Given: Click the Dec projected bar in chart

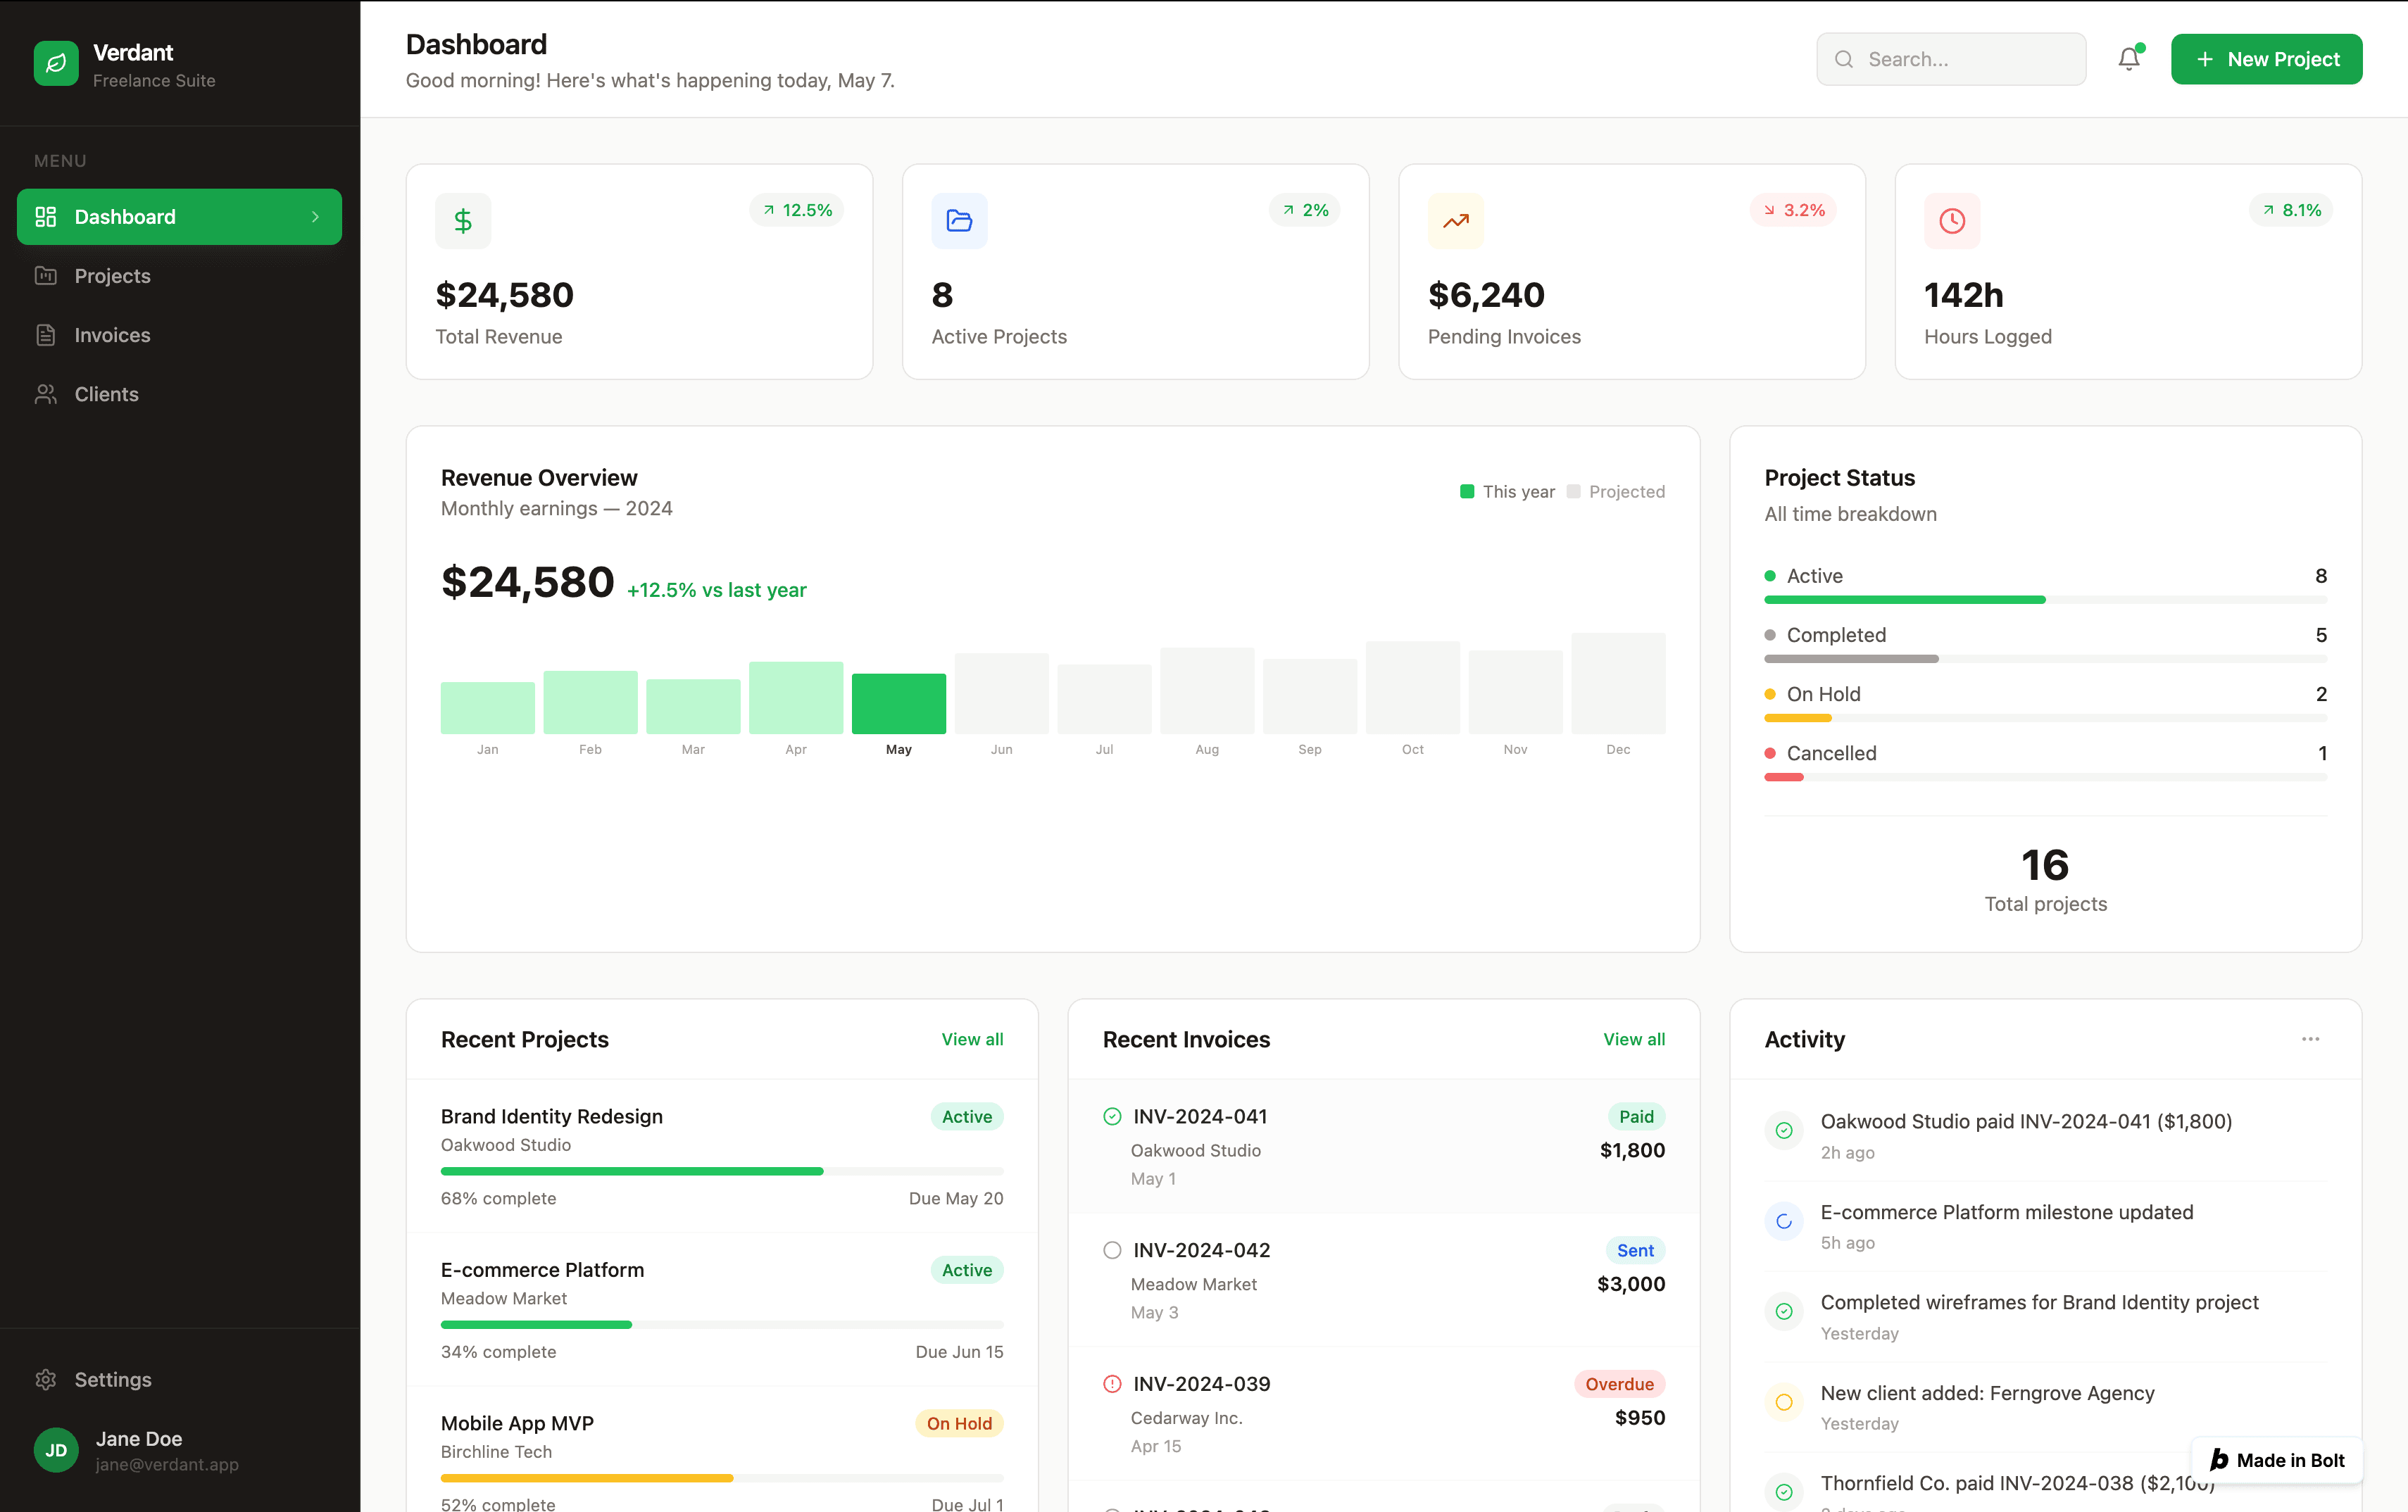Looking at the screenshot, I should [x=1618, y=683].
